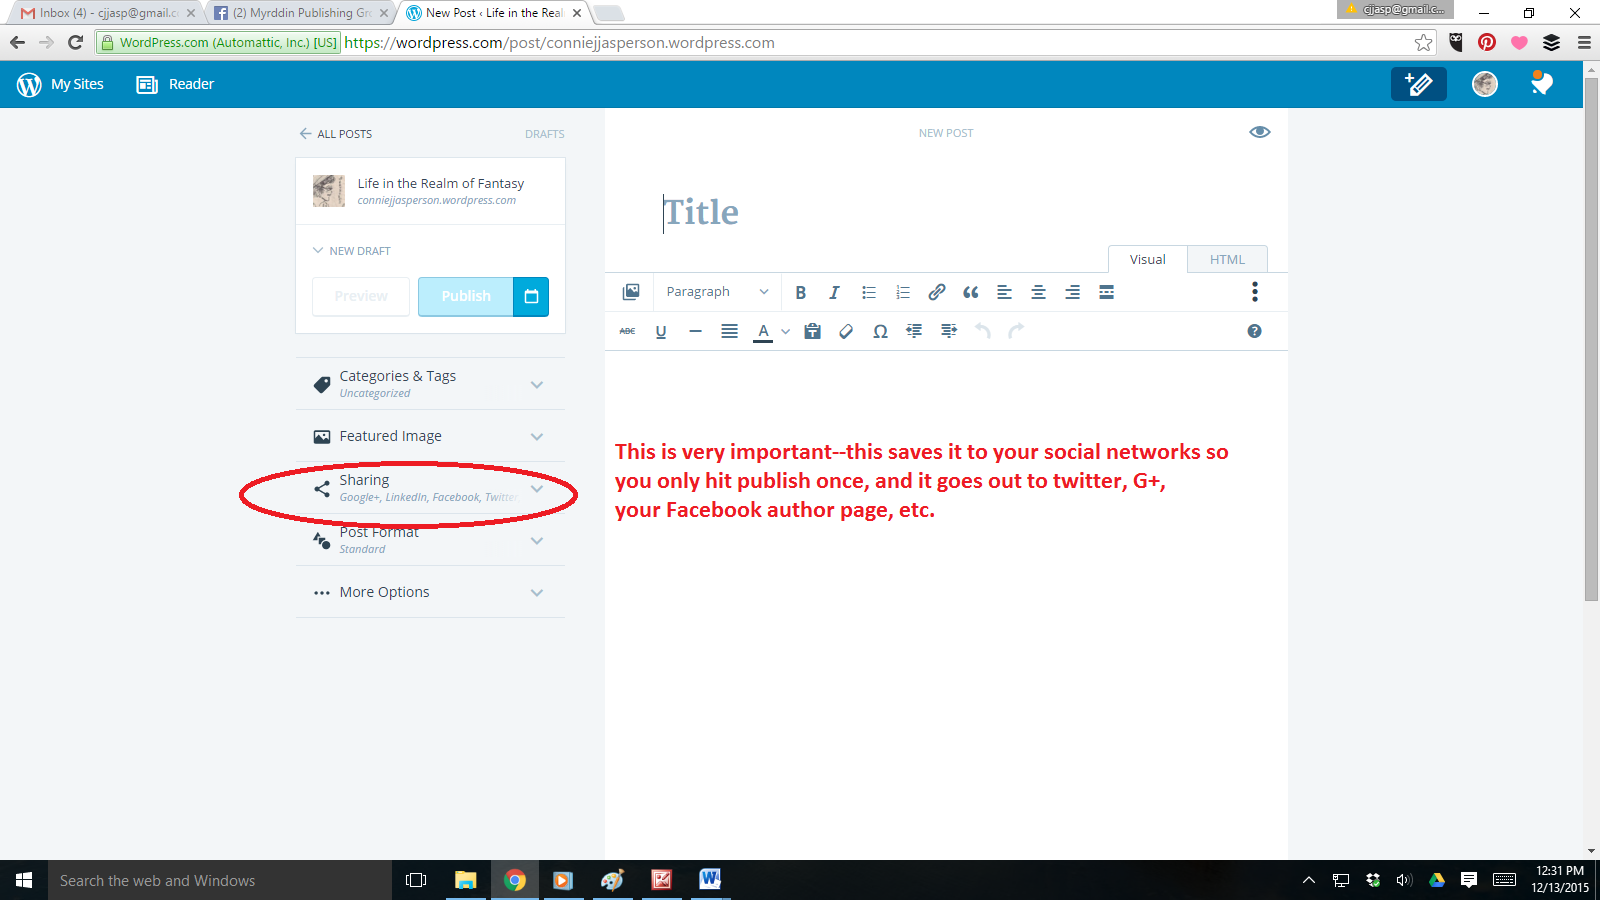This screenshot has width=1600, height=900.
Task: Click the post Title input field
Action: coord(900,212)
